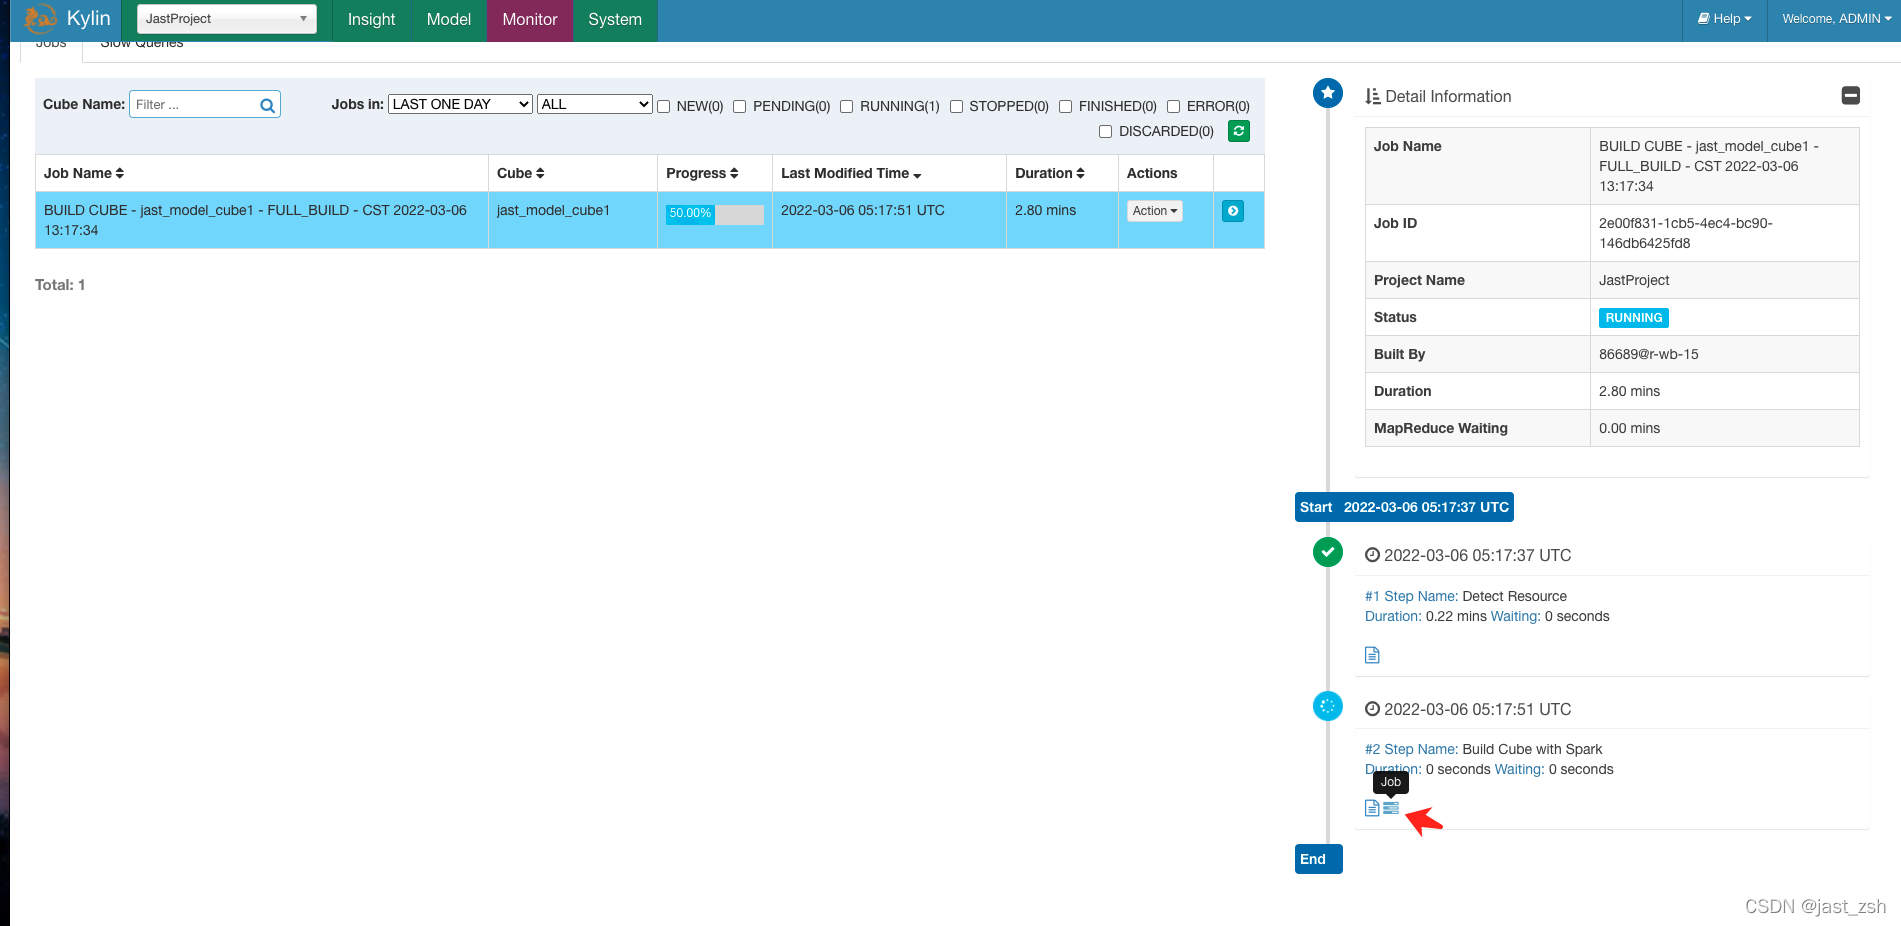Click the RUNNING status badge

point(1634,318)
